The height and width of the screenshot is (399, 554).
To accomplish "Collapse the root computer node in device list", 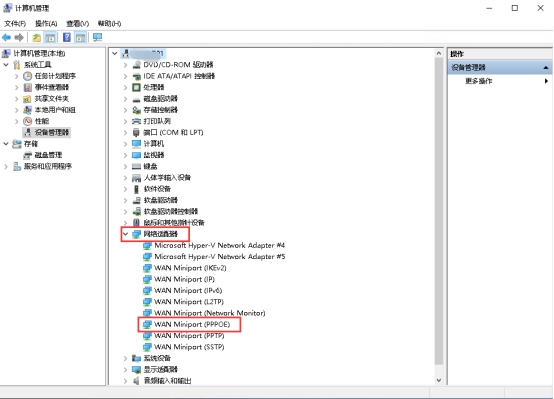I will coord(115,53).
